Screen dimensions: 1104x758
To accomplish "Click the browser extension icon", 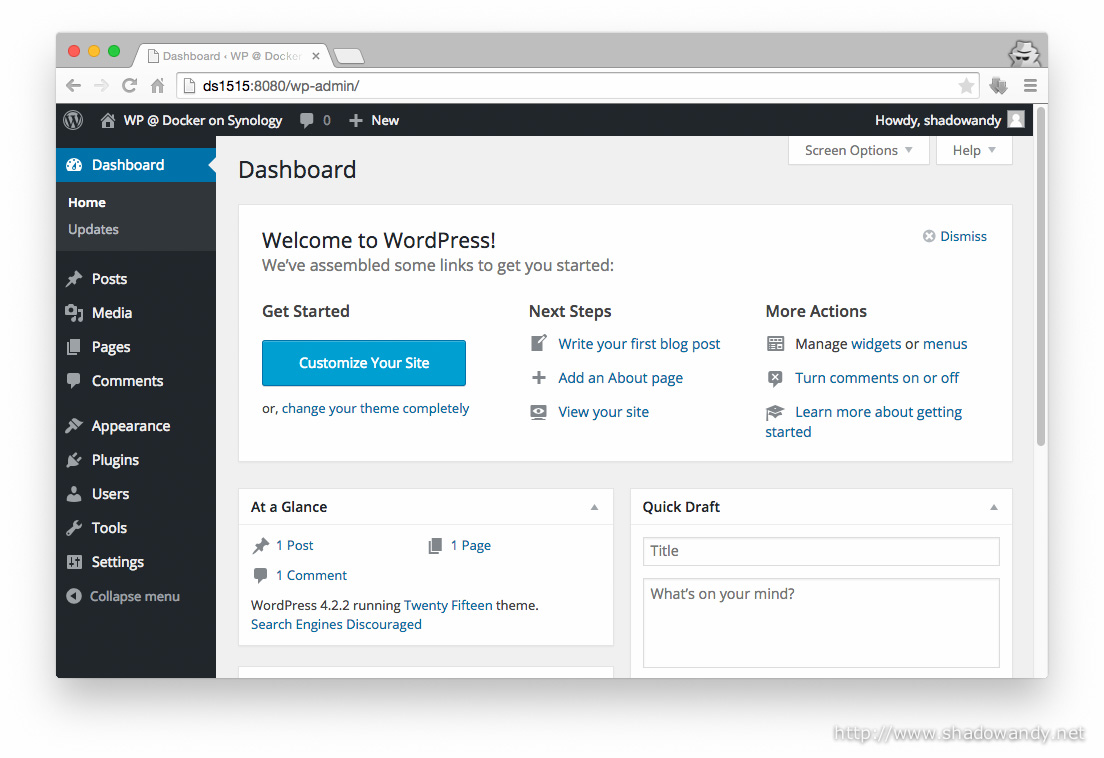I will 998,86.
